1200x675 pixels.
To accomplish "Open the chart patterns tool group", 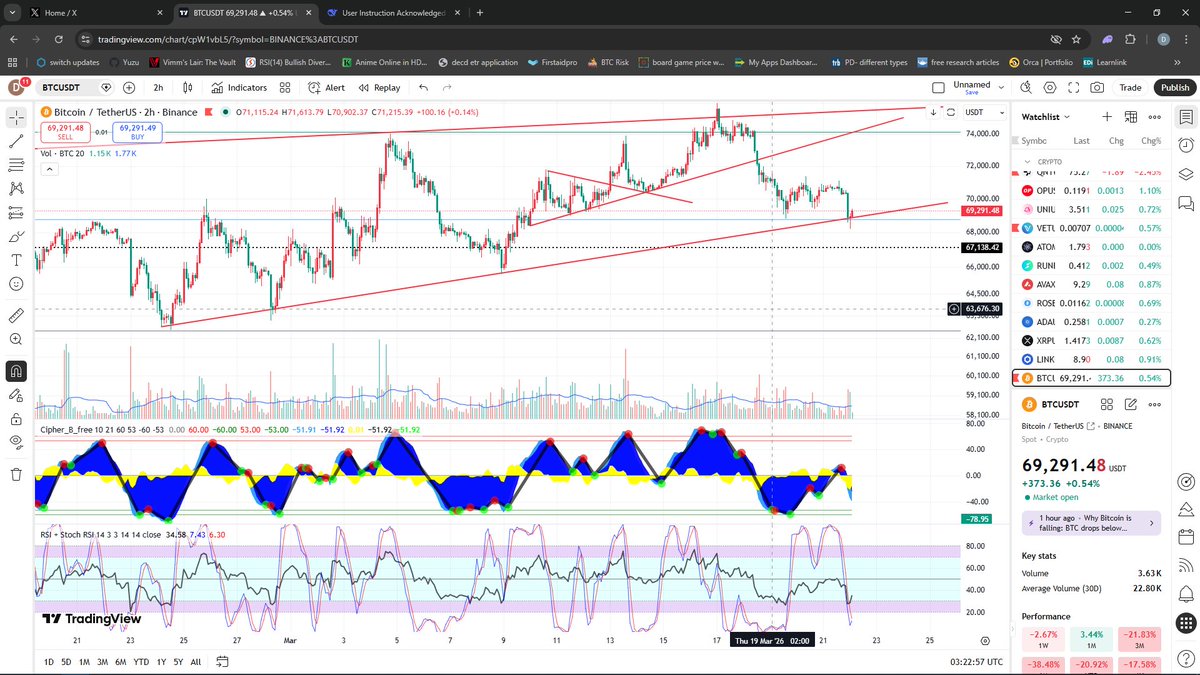I will [x=16, y=188].
